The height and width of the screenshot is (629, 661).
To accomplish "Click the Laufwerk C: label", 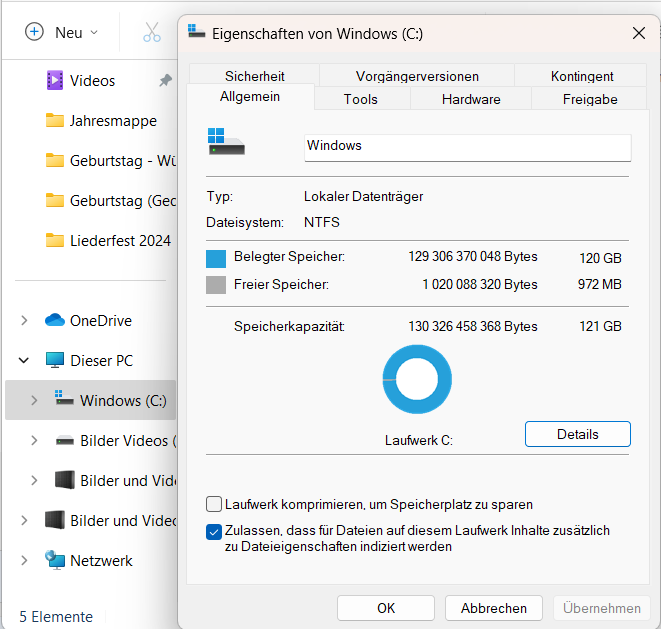I will [419, 440].
